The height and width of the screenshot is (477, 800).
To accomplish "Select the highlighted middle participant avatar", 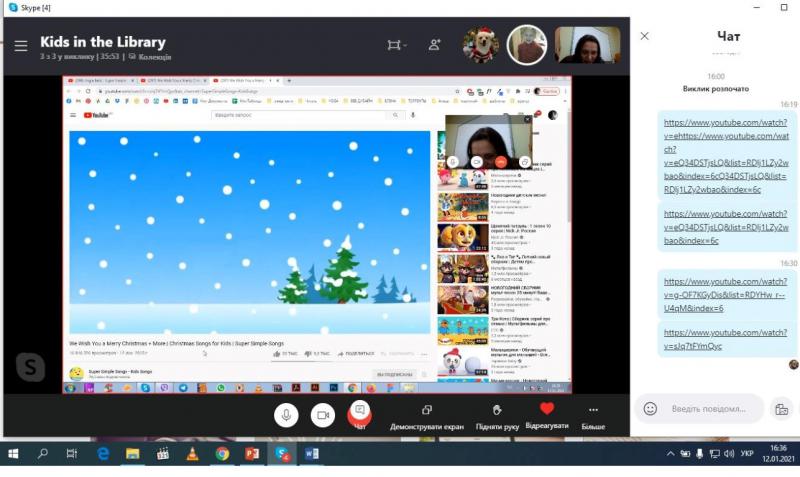I will click(527, 45).
